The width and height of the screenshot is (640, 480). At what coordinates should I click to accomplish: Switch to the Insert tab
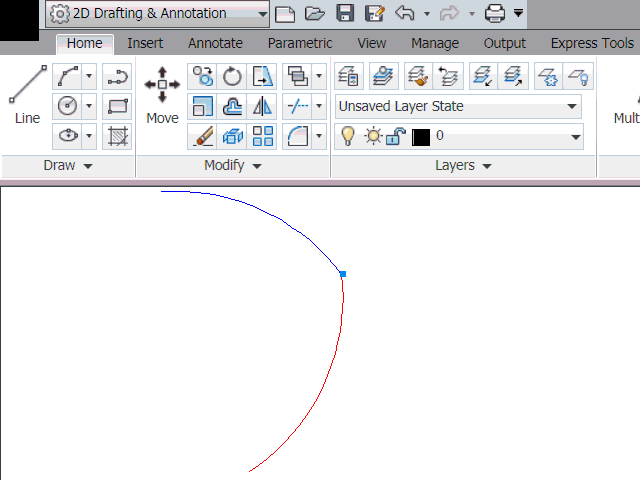[x=145, y=43]
